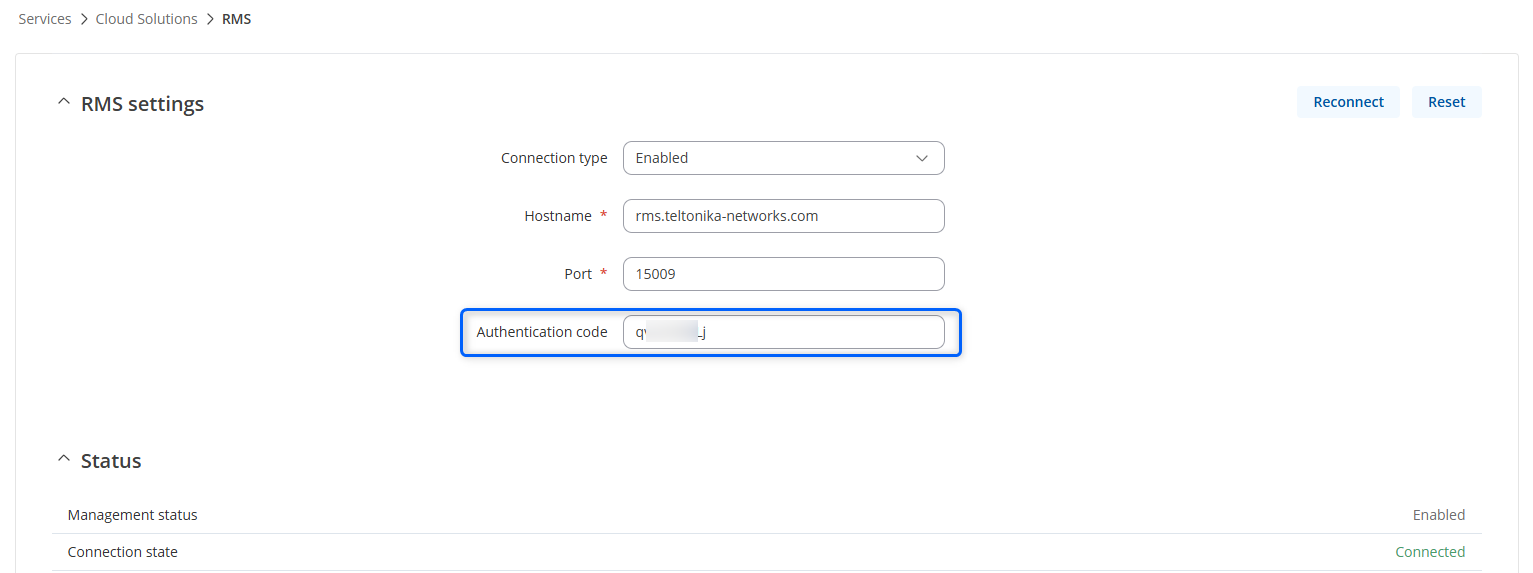This screenshot has width=1533, height=573.
Task: Click the Status section heading
Action: pyautogui.click(x=111, y=461)
